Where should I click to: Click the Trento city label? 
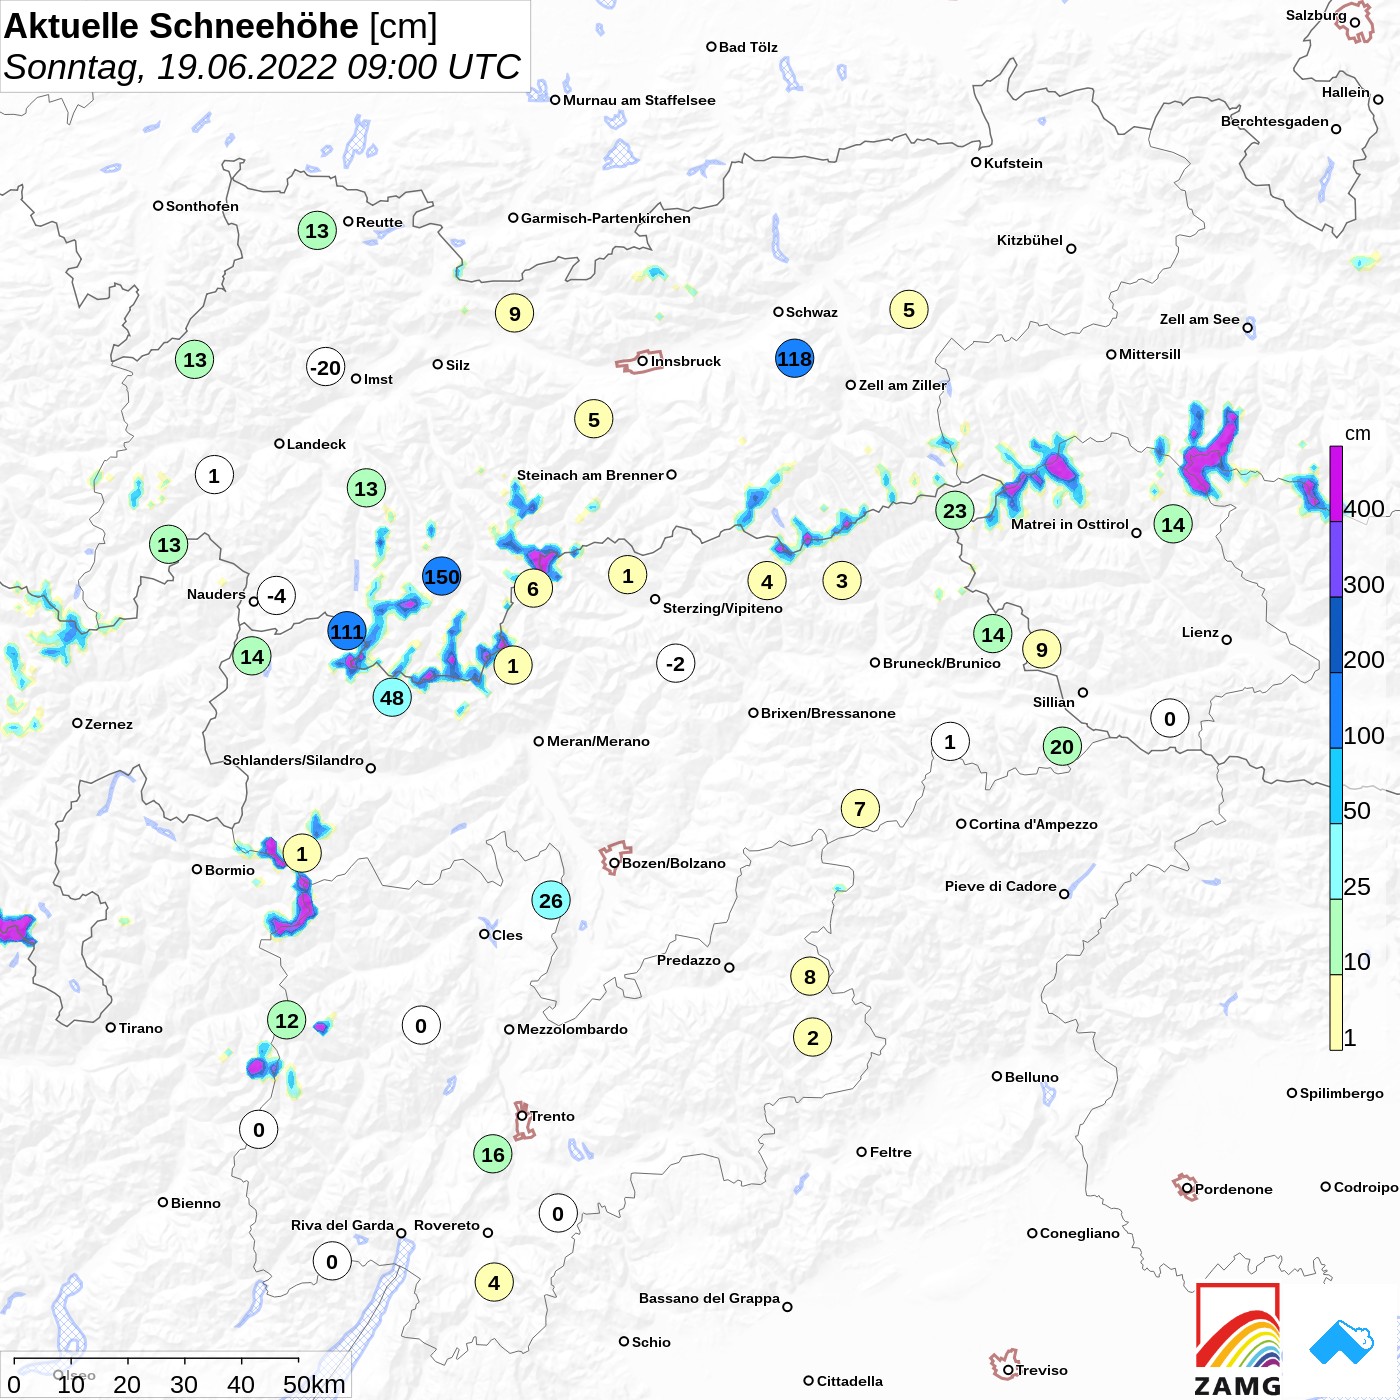[x=552, y=1116]
